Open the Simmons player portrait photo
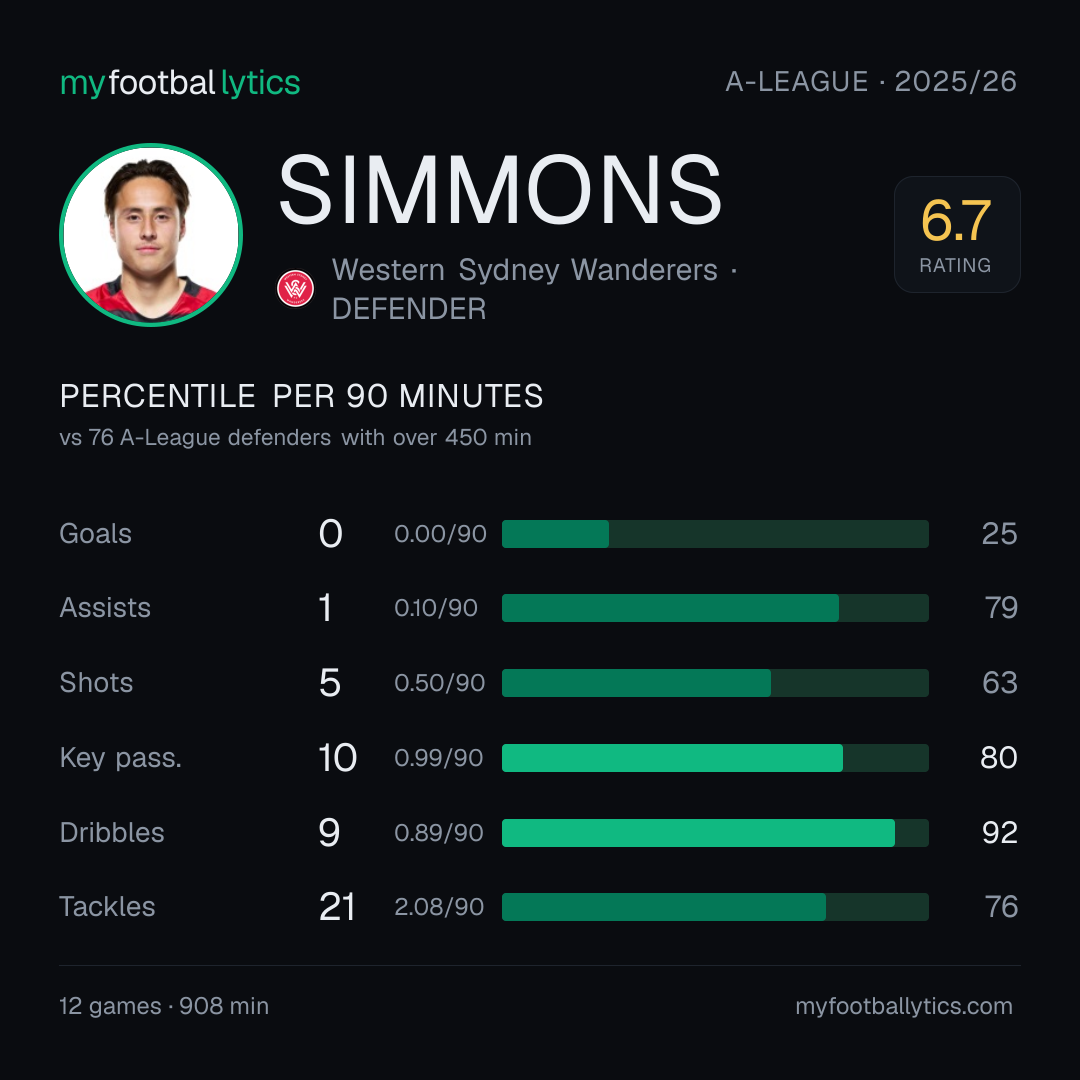Image resolution: width=1080 pixels, height=1080 pixels. [x=151, y=235]
